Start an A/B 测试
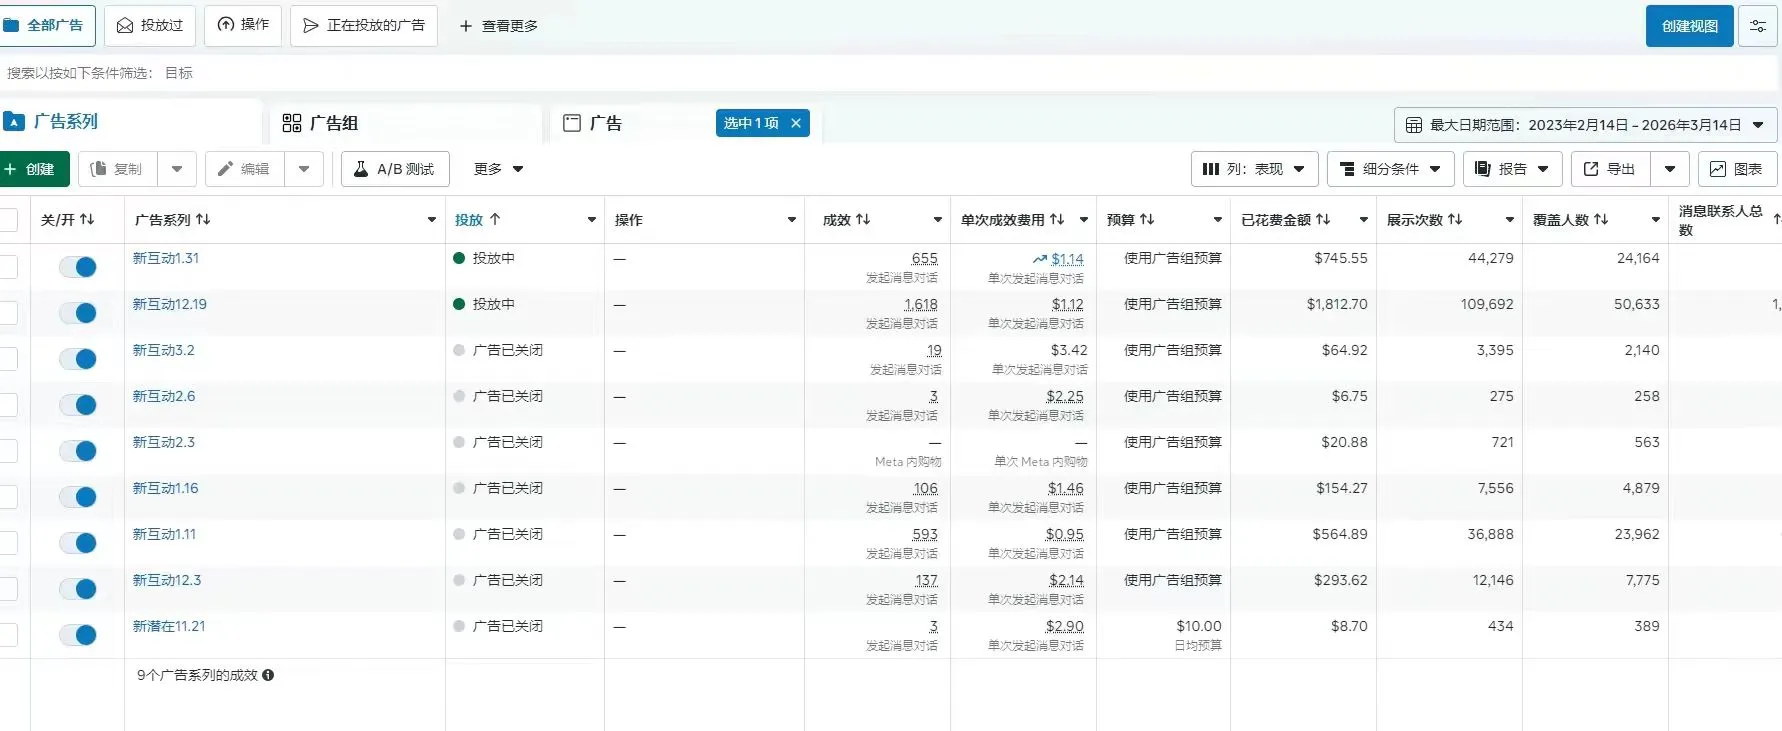 pyautogui.click(x=395, y=169)
